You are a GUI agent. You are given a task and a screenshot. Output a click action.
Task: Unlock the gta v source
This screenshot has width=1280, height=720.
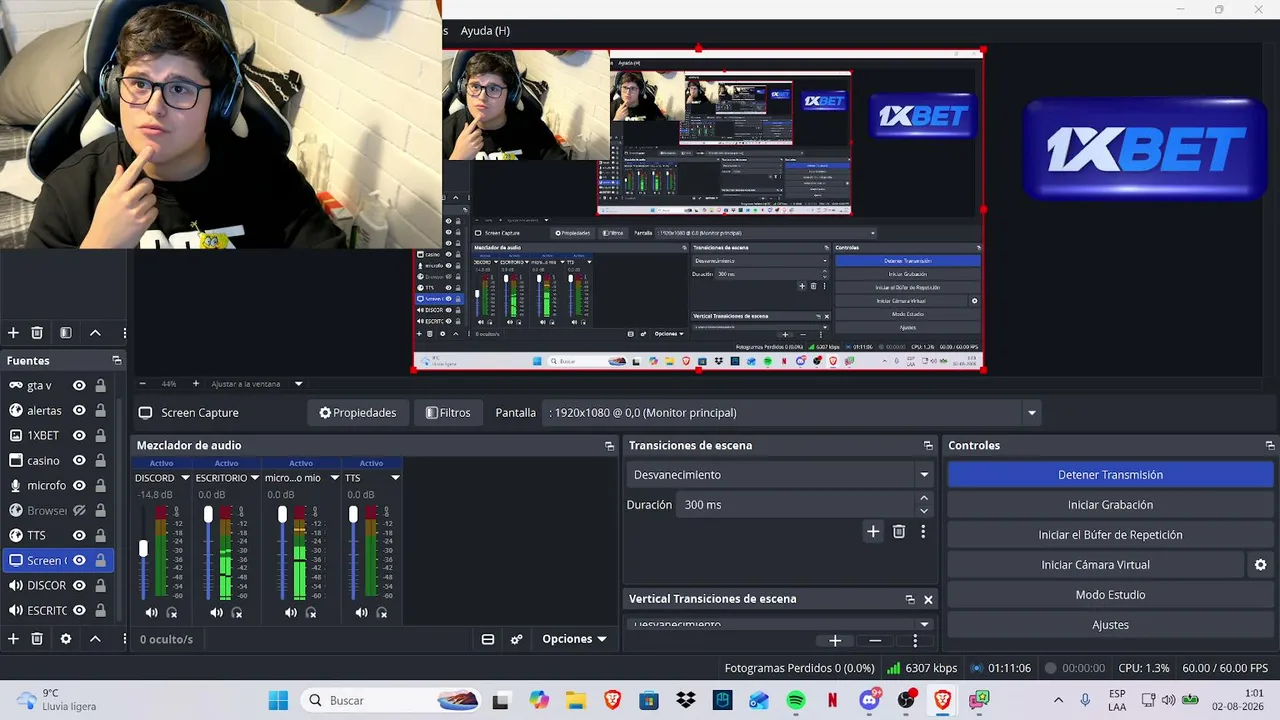pyautogui.click(x=100, y=385)
